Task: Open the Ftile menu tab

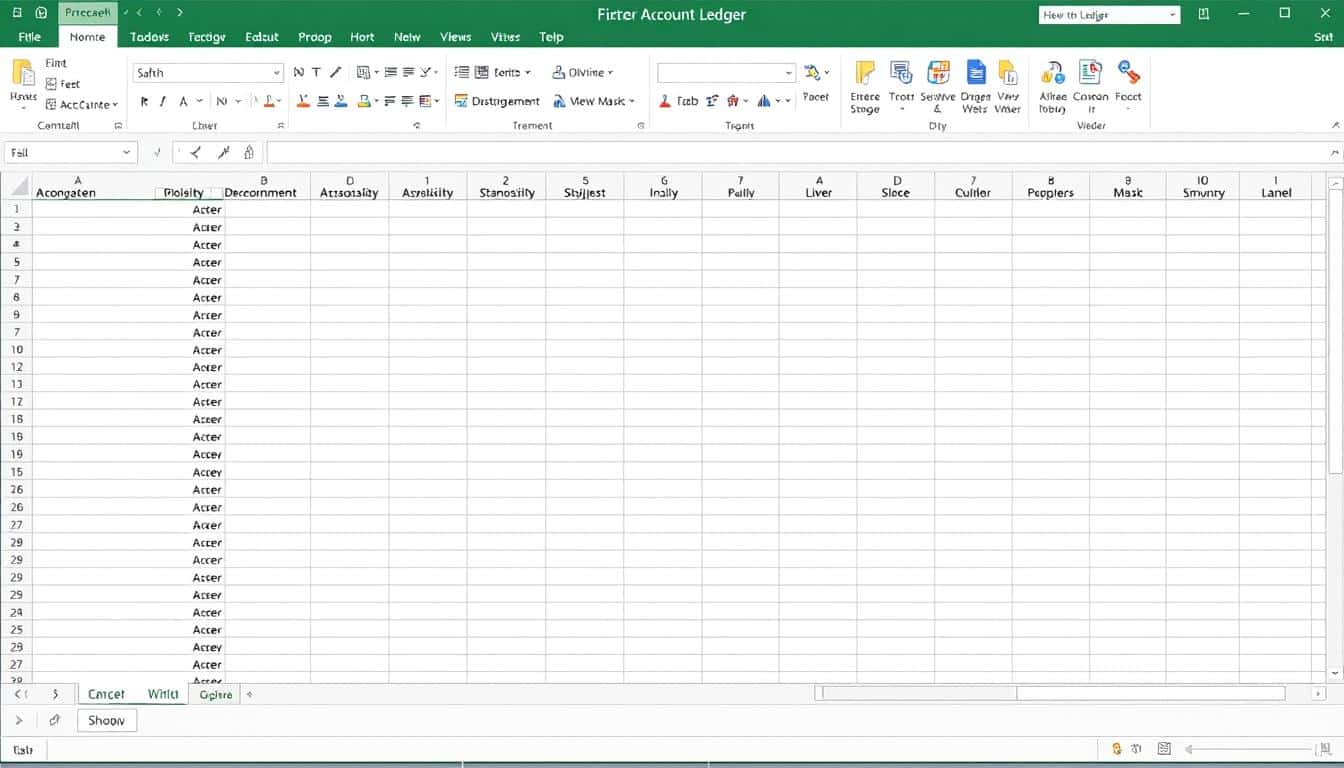Action: click(x=29, y=37)
